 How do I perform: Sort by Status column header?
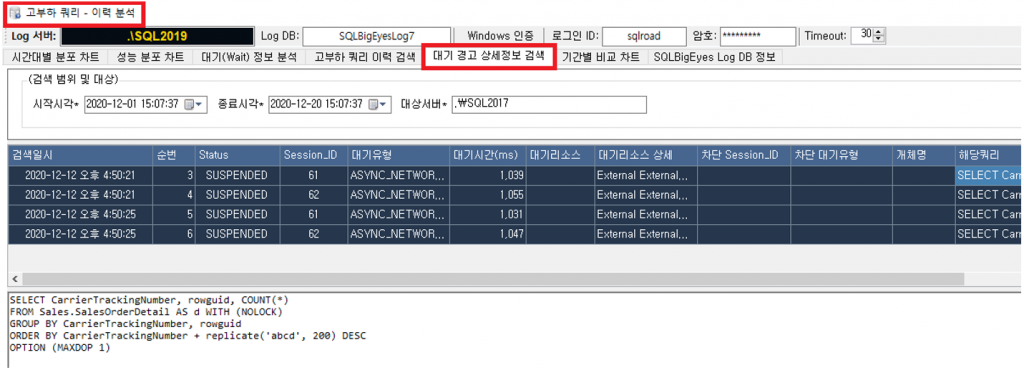237,155
